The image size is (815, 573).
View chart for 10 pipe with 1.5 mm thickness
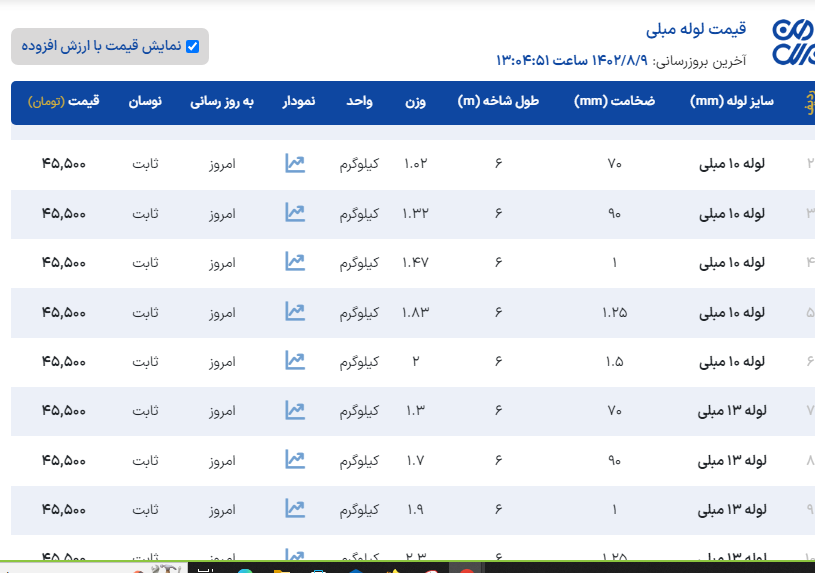(x=294, y=360)
